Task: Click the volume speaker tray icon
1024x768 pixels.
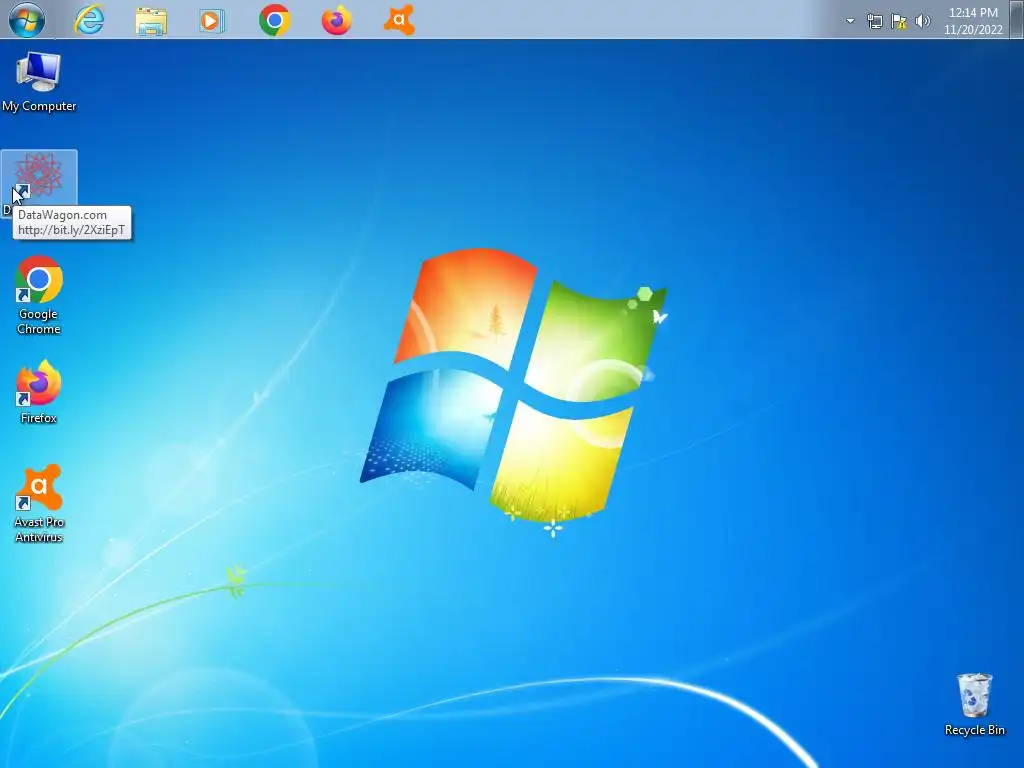Action: click(x=923, y=22)
